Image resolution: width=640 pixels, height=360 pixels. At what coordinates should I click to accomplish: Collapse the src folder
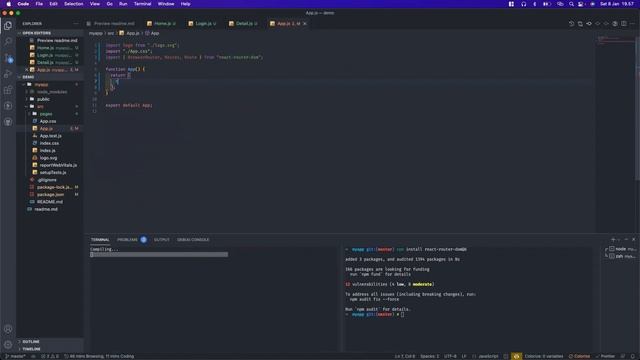point(40,107)
